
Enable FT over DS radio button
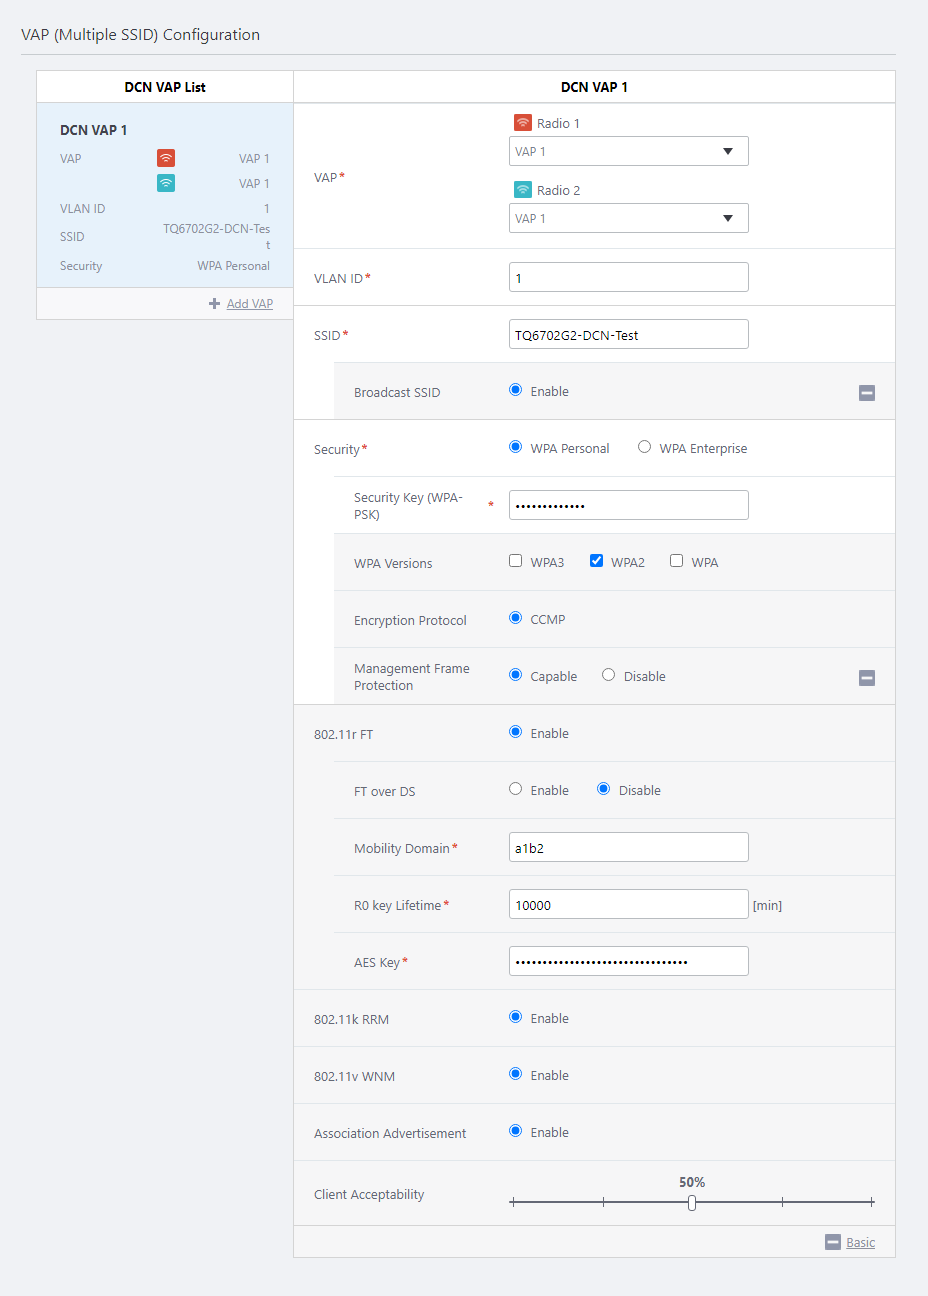pyautogui.click(x=516, y=789)
